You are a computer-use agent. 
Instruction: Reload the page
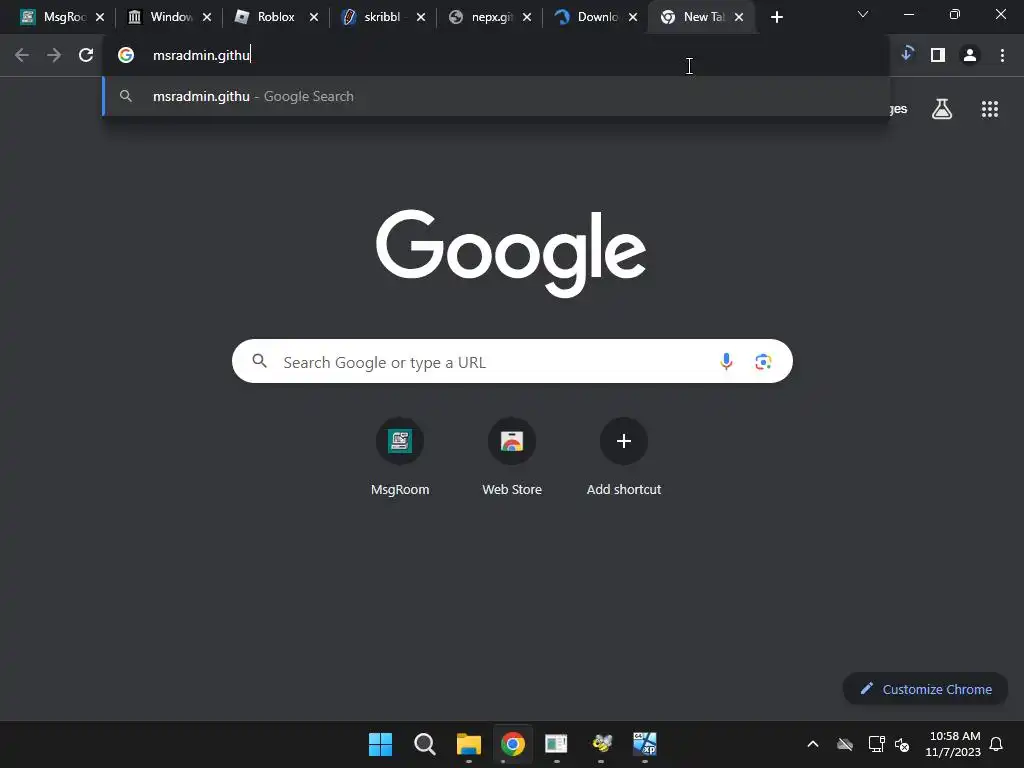86,56
